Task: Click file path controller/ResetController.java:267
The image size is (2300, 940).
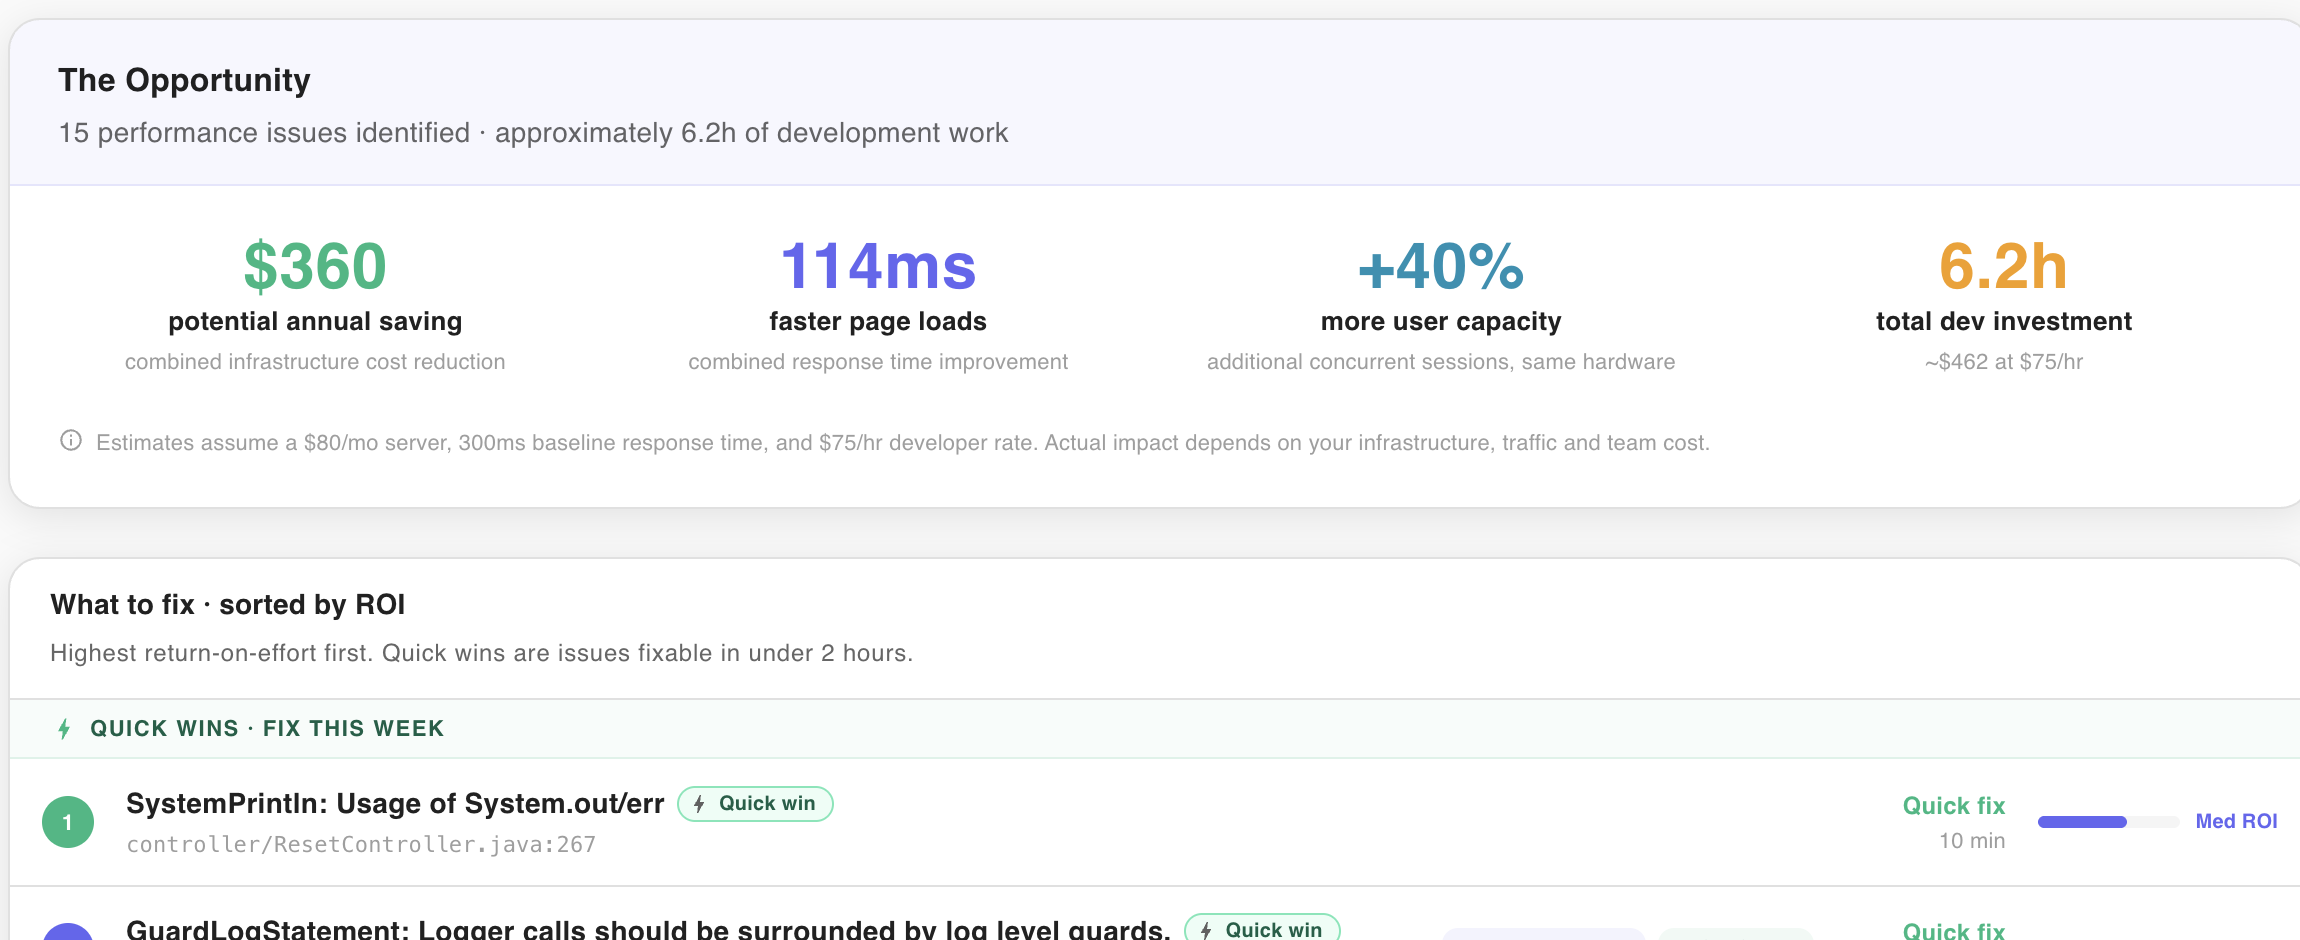Action: [x=361, y=845]
